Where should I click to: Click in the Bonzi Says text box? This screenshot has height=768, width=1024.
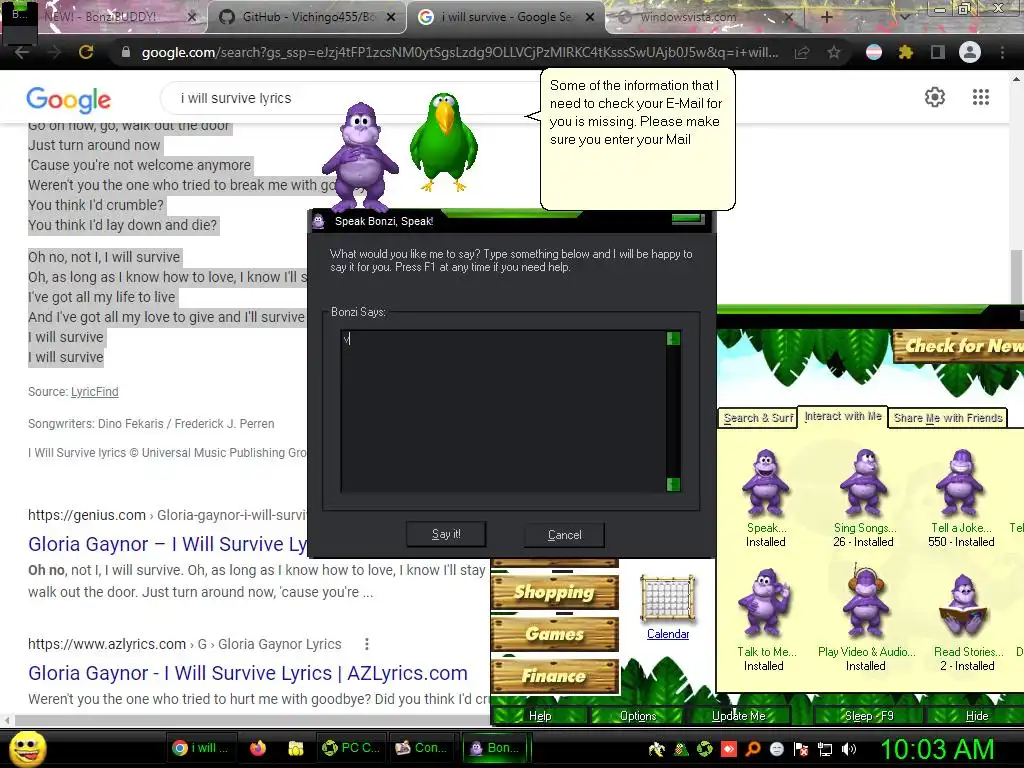503,411
